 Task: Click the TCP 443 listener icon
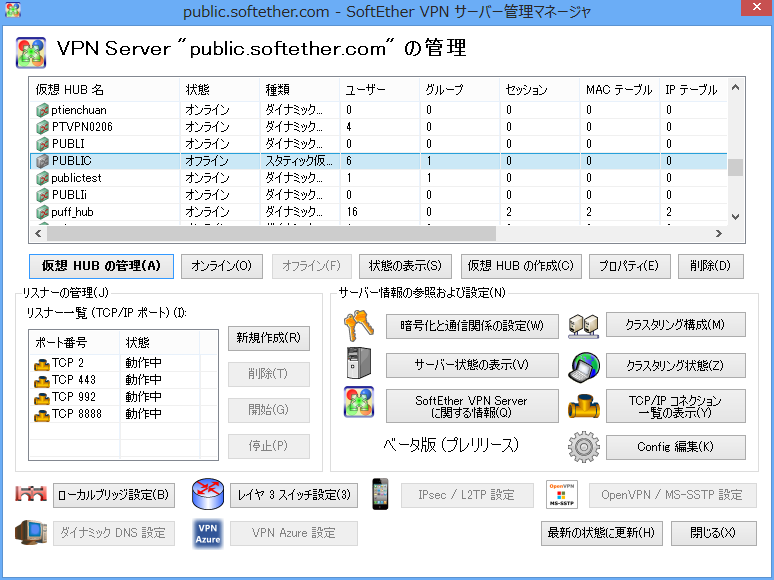click(x=42, y=381)
